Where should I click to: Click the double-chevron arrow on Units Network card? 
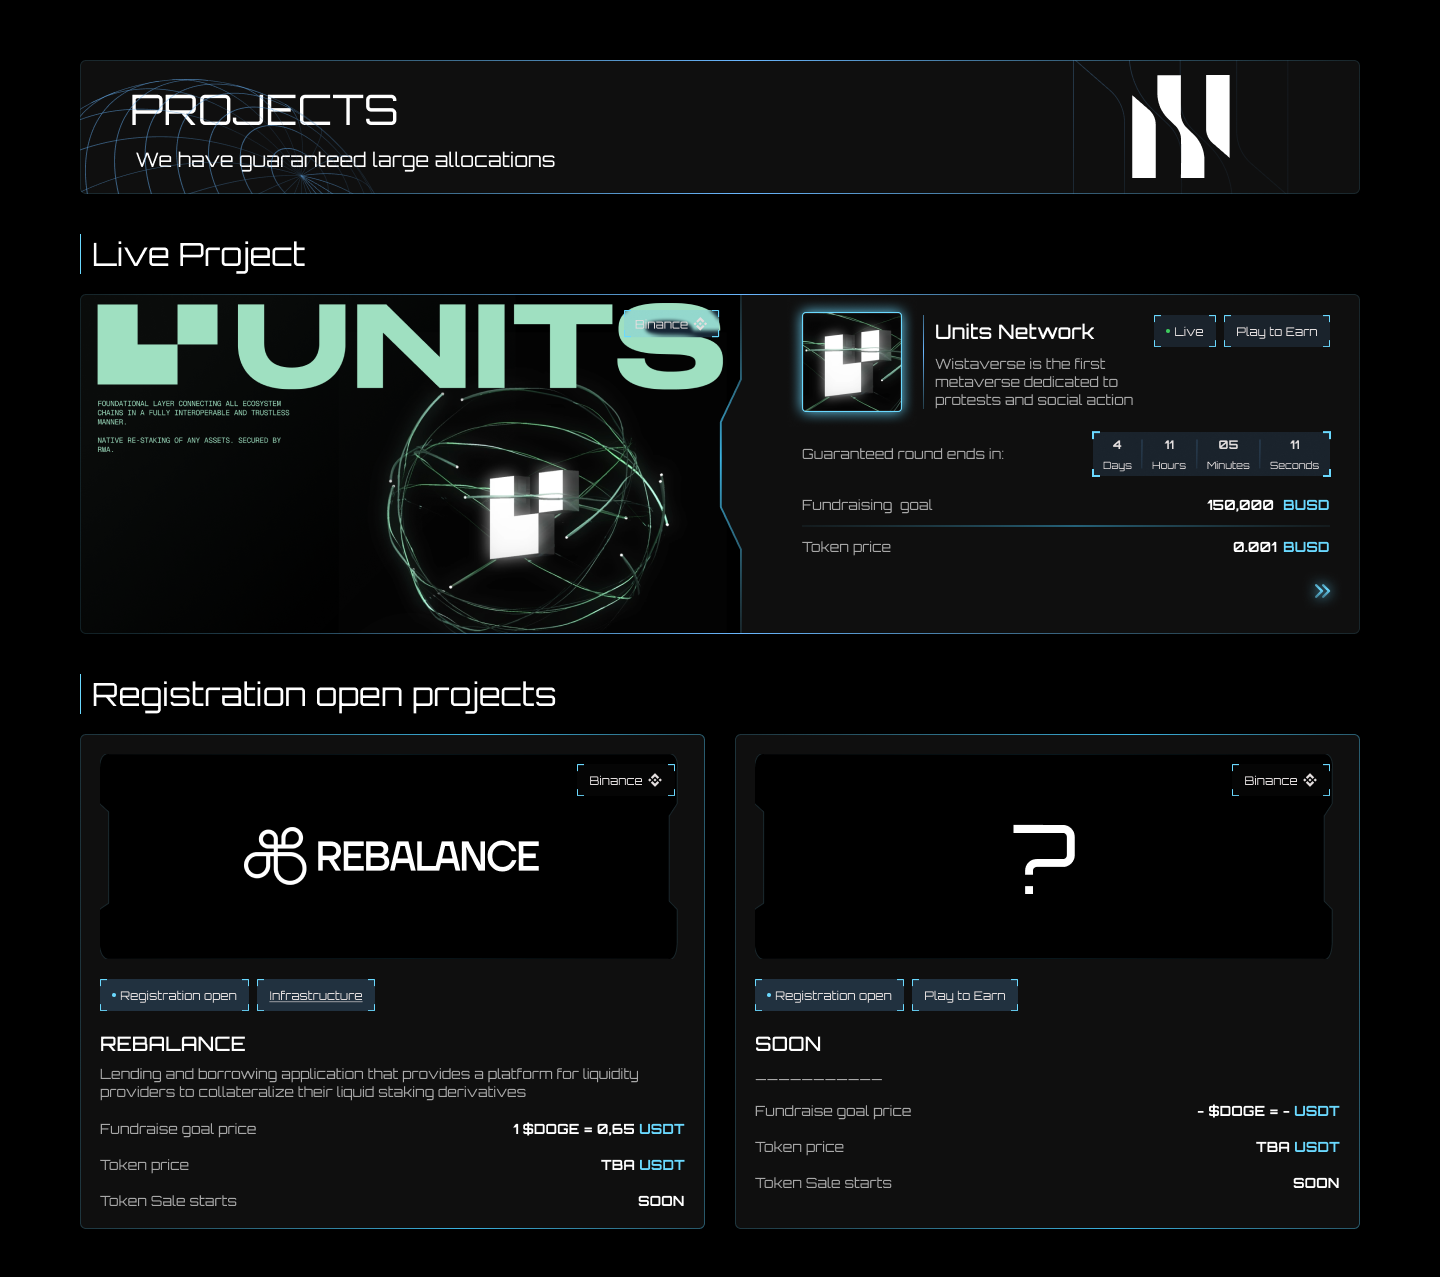tap(1322, 591)
